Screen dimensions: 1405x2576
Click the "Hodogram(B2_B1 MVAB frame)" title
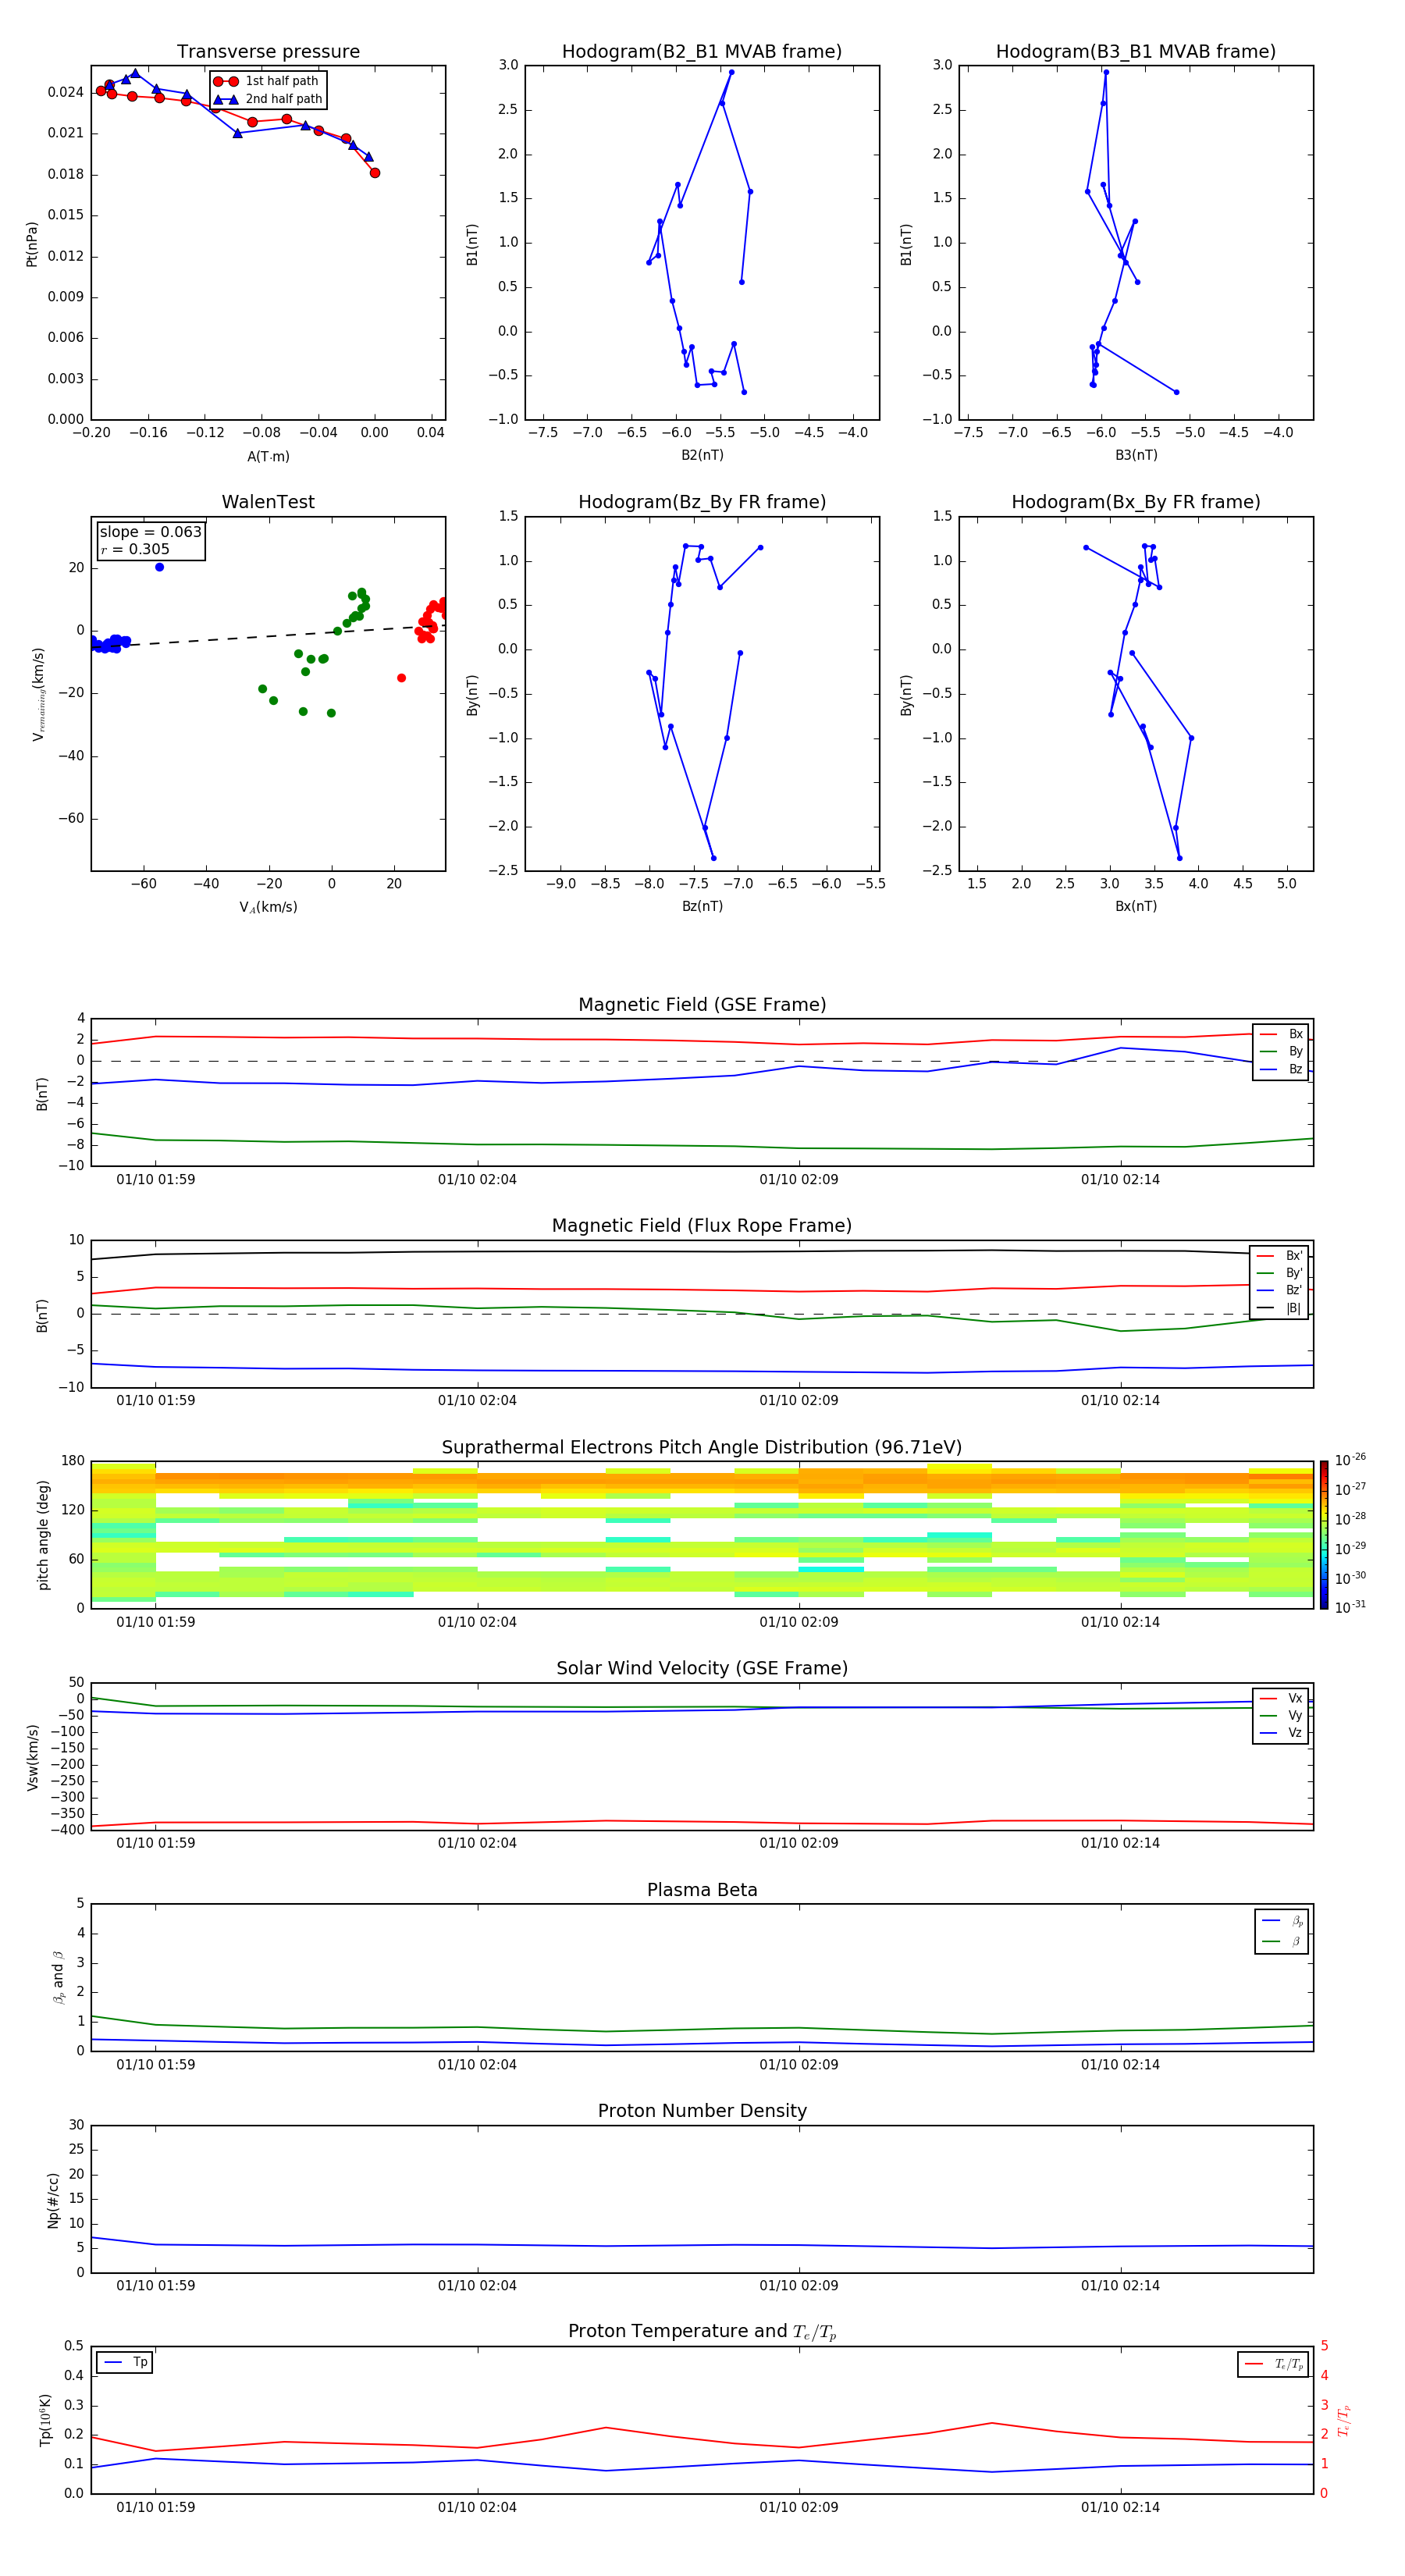[x=702, y=52]
